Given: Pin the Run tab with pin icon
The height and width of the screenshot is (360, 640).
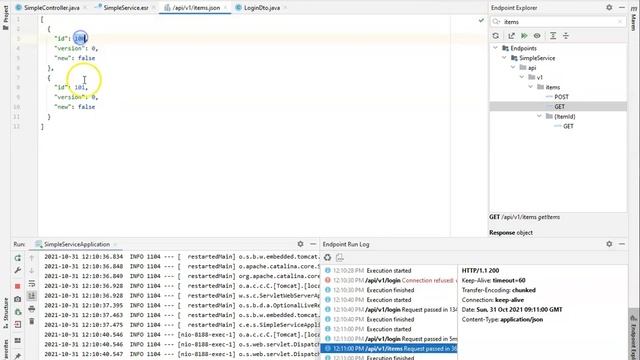Looking at the screenshot, I should coord(18,356).
